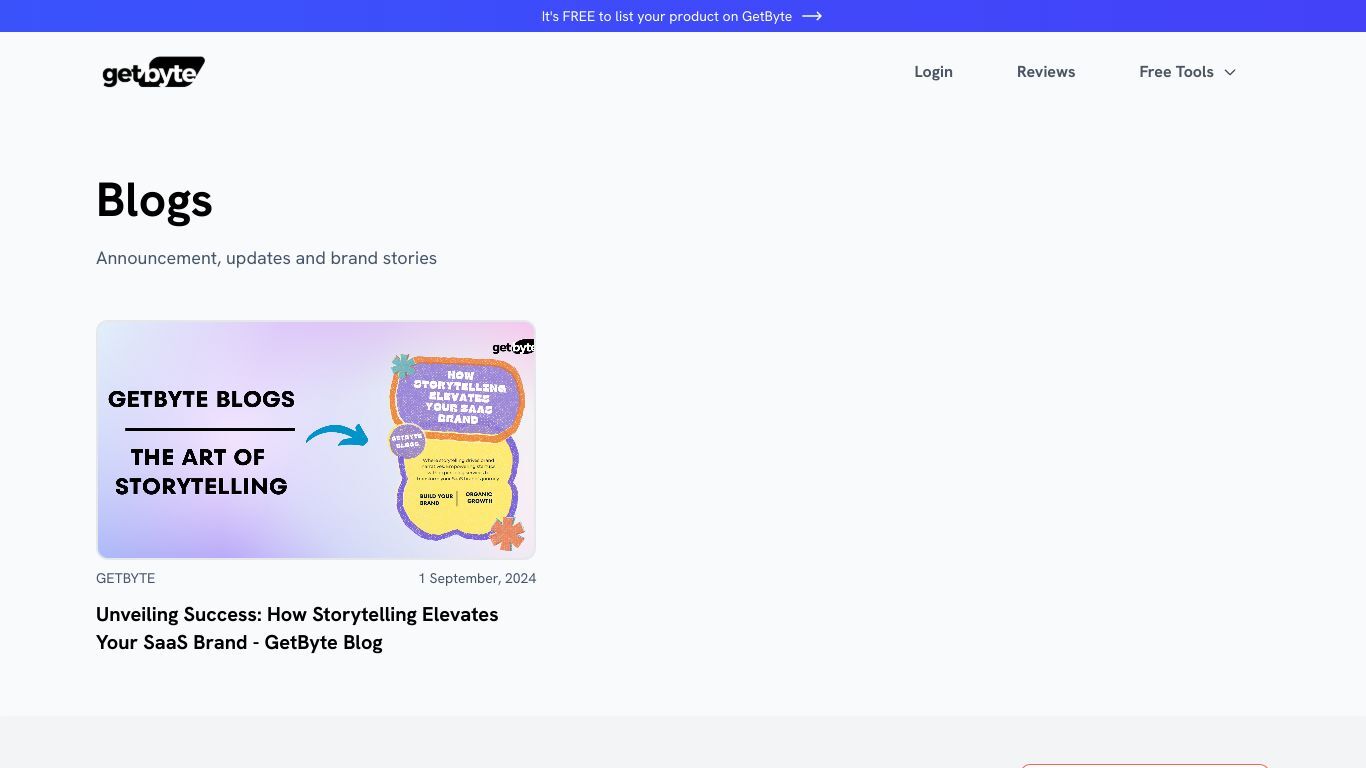Viewport: 1366px width, 768px height.
Task: Open the Login page
Action: click(x=933, y=72)
